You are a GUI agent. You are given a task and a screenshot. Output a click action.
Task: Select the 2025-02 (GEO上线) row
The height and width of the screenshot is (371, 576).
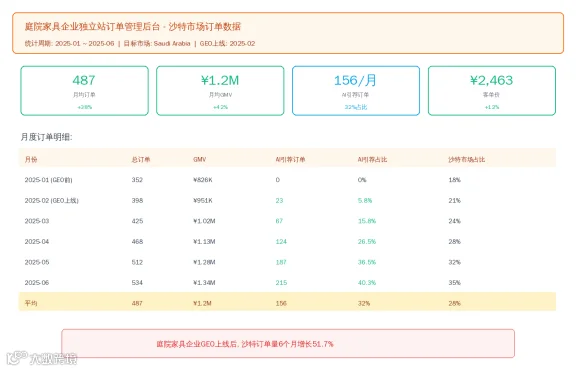coord(287,201)
